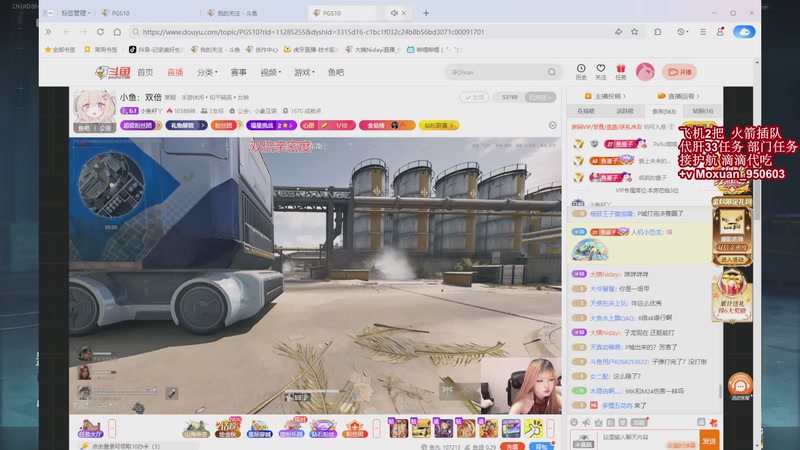Screen dimensions: 800x450
Task: Expand gift list arrow at right end
Action: pos(550,429)
